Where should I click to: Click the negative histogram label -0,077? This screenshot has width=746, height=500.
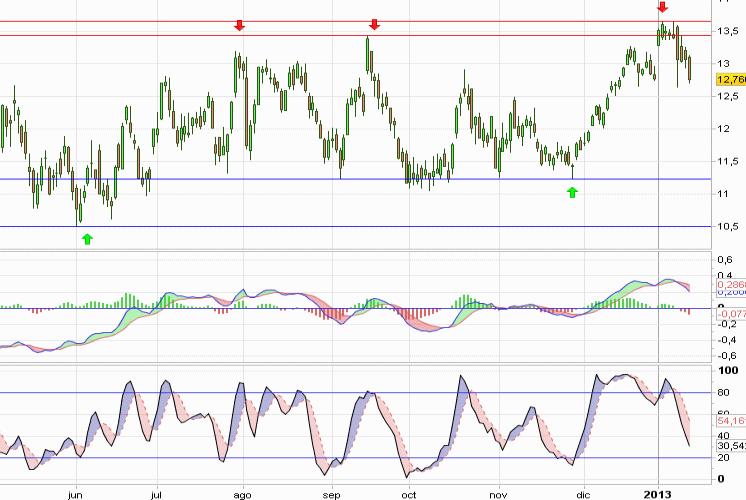pyautogui.click(x=730, y=313)
